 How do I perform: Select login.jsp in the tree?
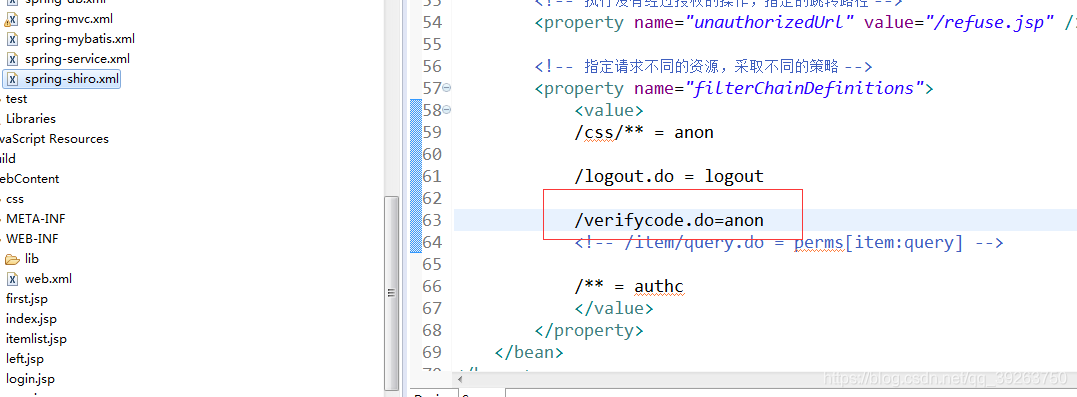30,378
